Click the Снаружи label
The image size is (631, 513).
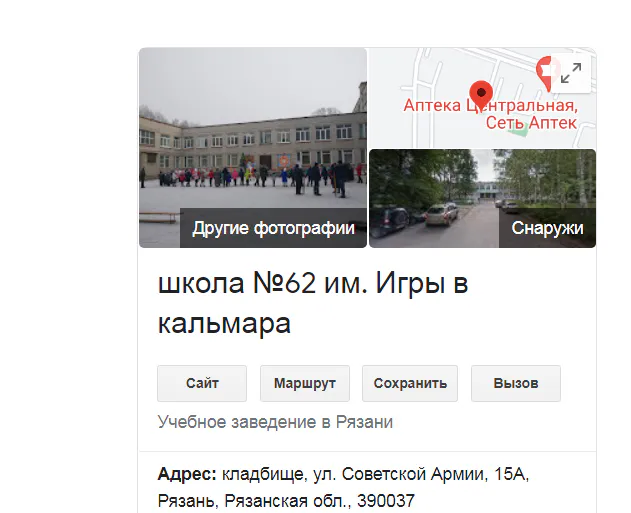(547, 228)
